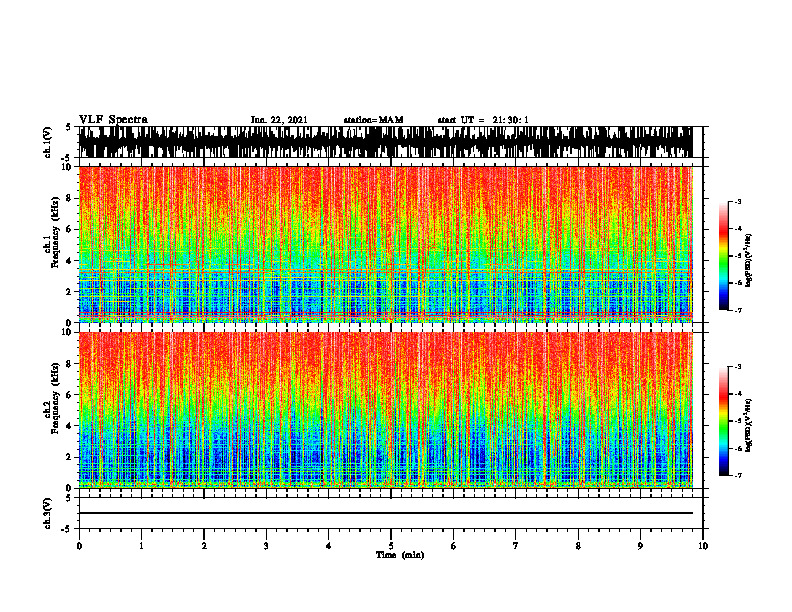Click time axis tick label "0"
792x612 pixels.
[79, 546]
